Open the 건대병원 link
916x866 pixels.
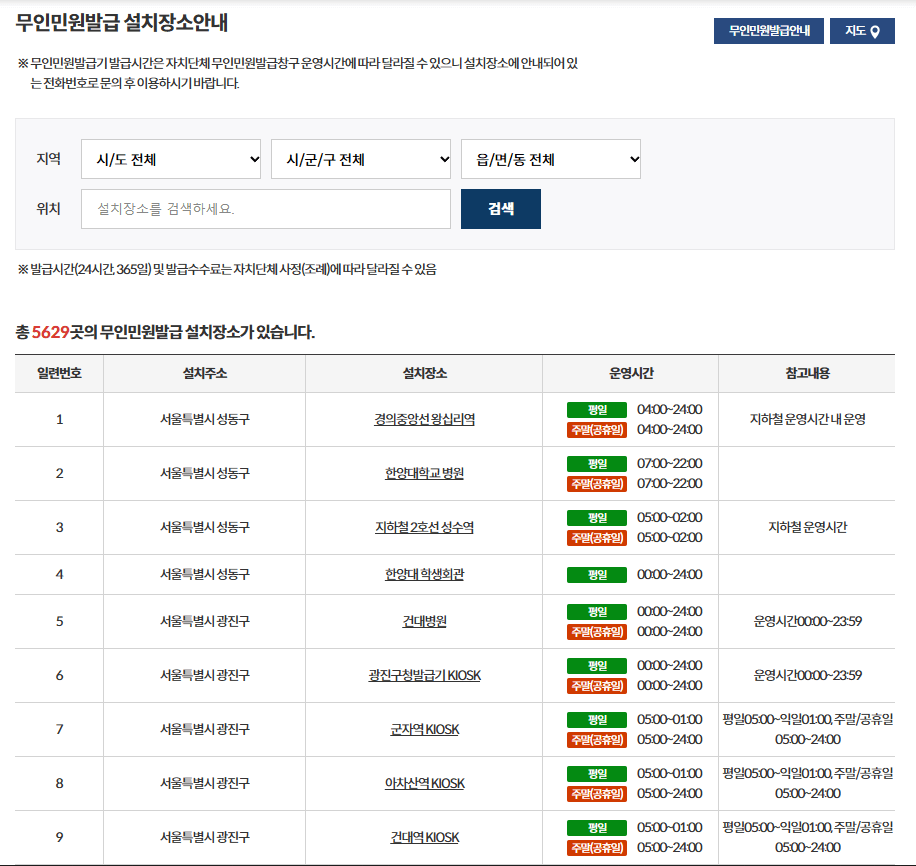(423, 619)
